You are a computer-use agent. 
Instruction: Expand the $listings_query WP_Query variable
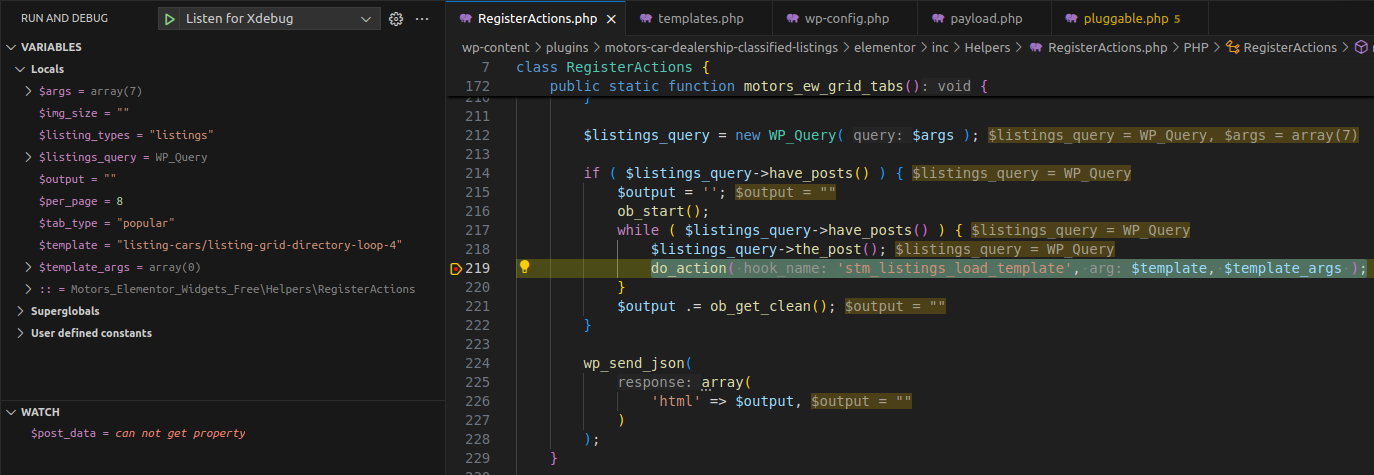(29, 157)
